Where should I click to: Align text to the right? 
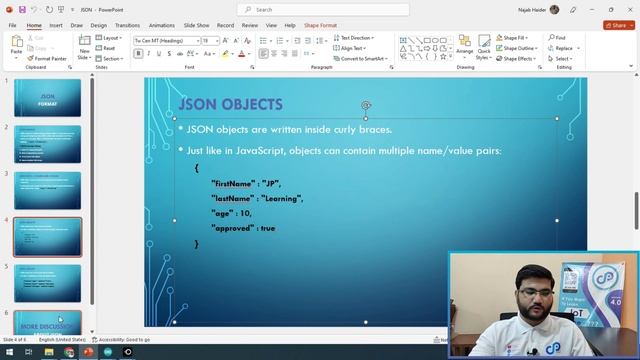coord(284,53)
